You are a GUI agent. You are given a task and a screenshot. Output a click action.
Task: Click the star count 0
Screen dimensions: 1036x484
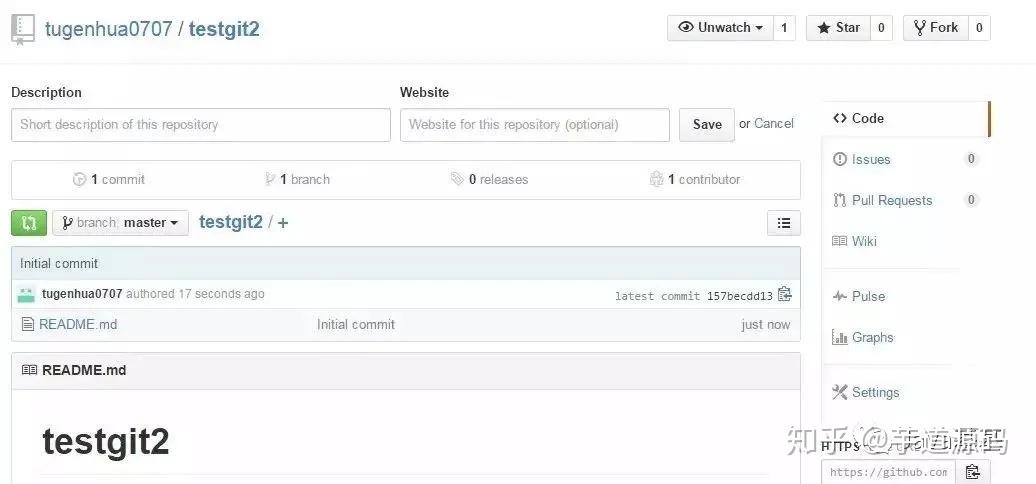(x=881, y=28)
